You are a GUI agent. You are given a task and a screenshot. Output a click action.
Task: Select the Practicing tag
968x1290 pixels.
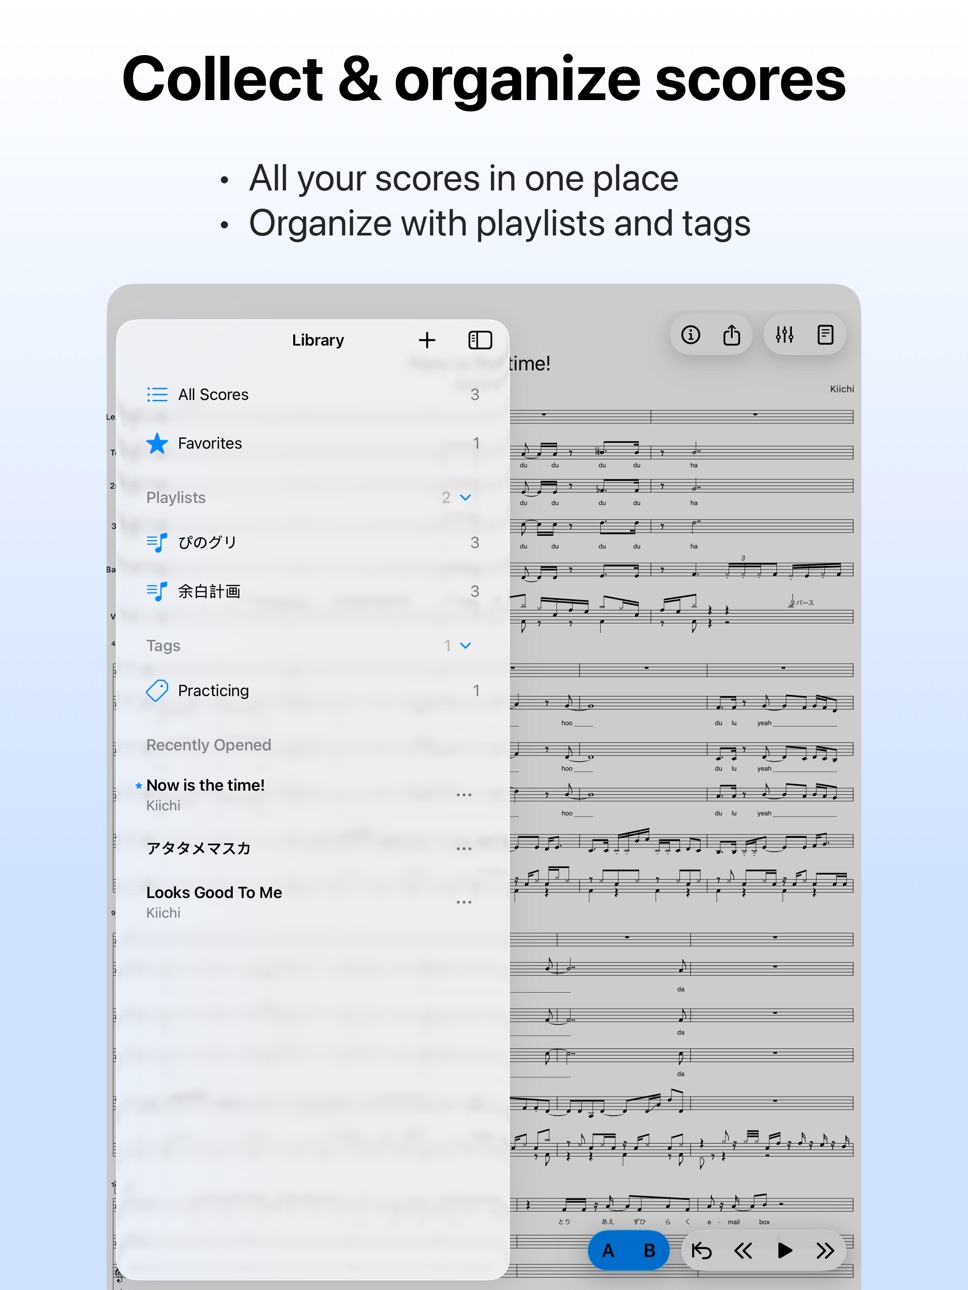tap(313, 690)
